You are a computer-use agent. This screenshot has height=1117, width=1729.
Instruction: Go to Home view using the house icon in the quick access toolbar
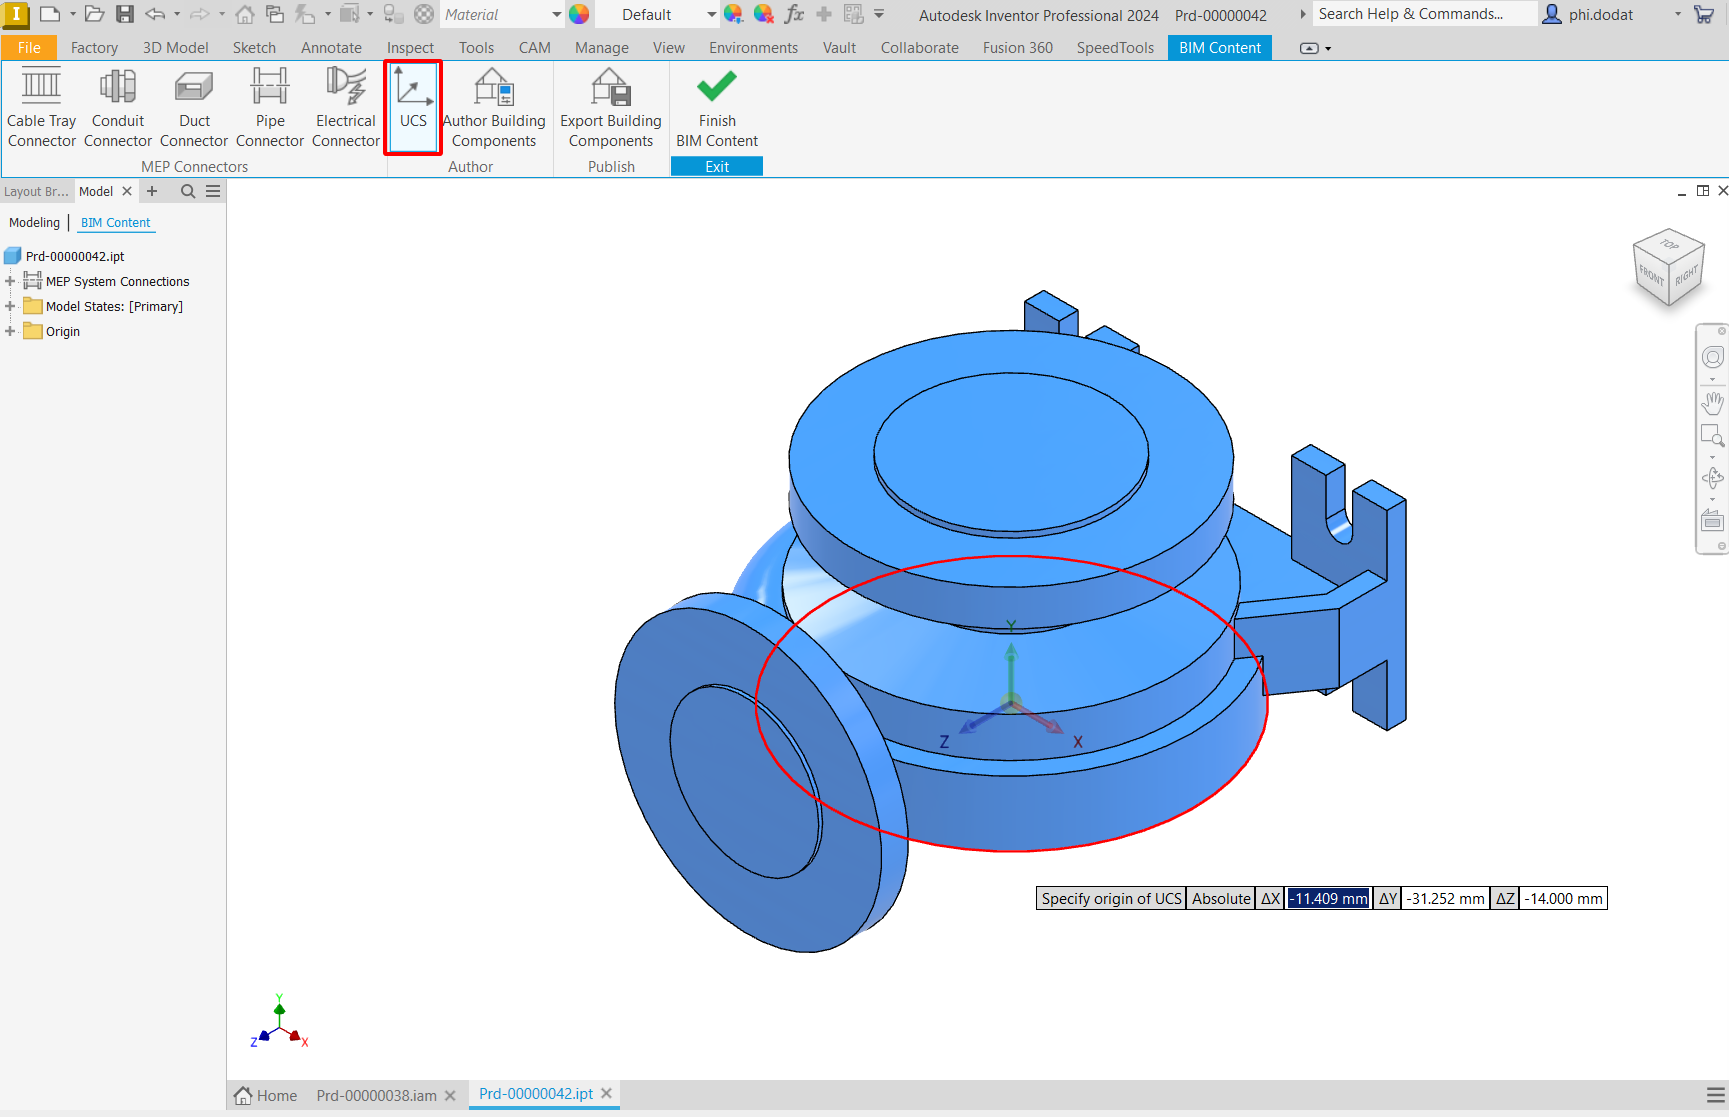[245, 14]
